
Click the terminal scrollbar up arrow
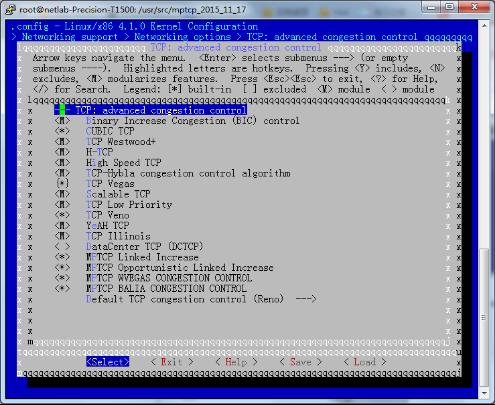(484, 26)
